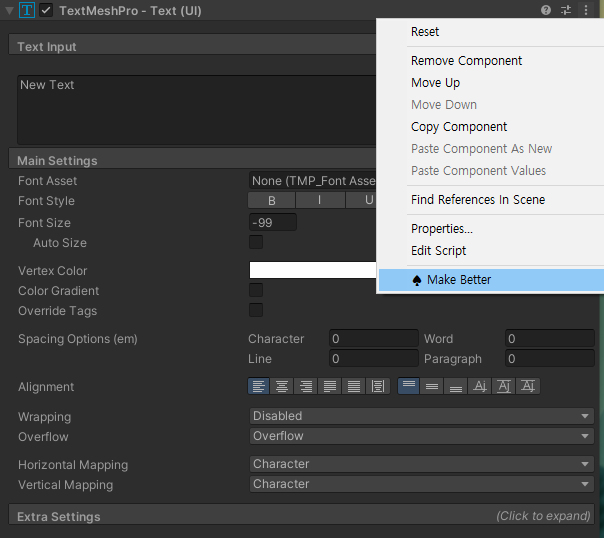Screen dimensions: 604x538
Task: Enable the Auto Size checkbox
Action: [x=256, y=242]
